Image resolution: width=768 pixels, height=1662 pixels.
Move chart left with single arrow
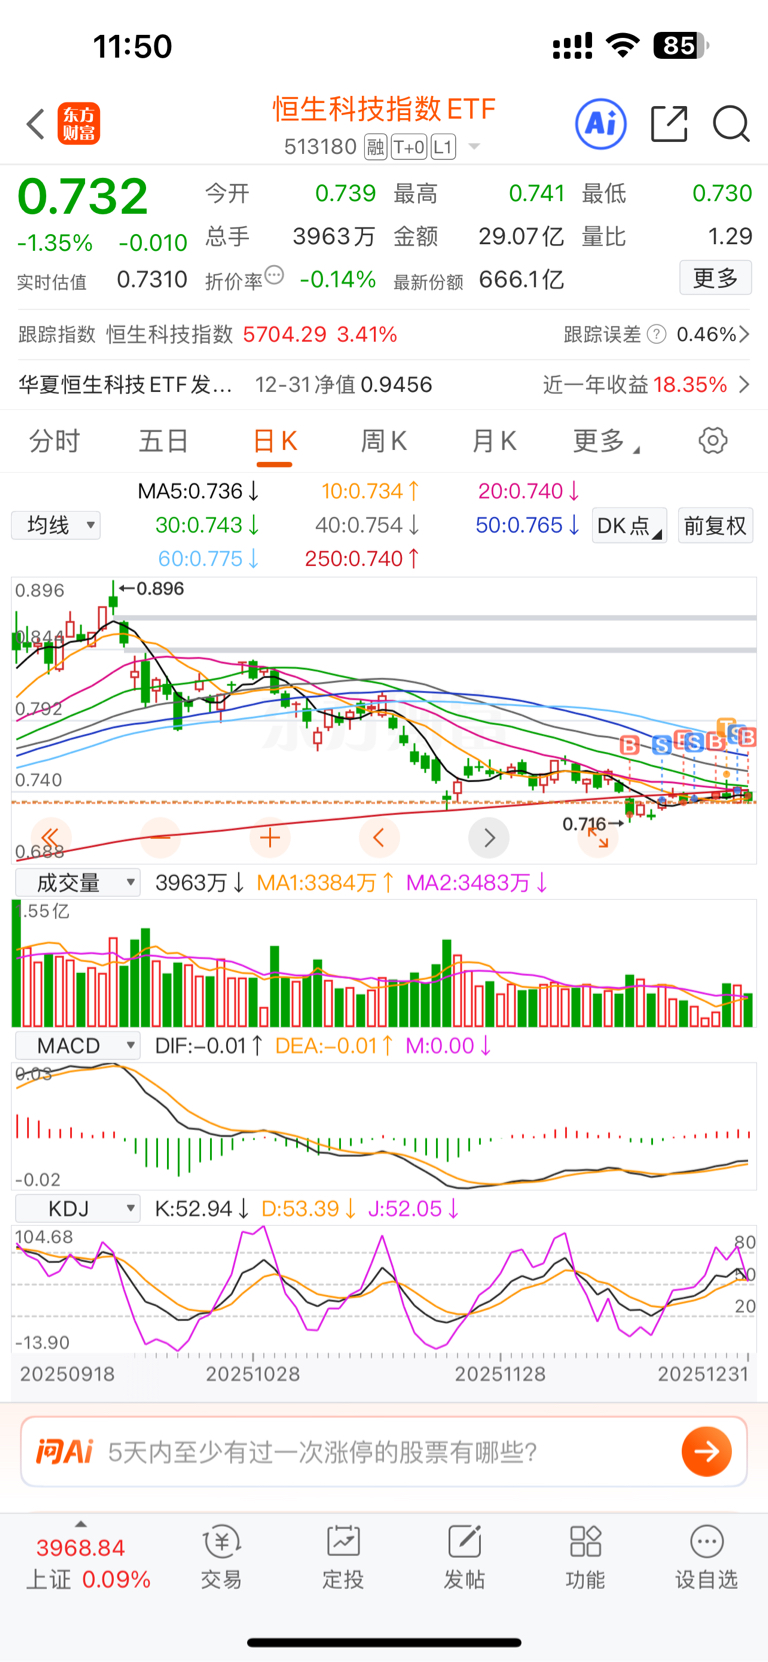point(378,837)
